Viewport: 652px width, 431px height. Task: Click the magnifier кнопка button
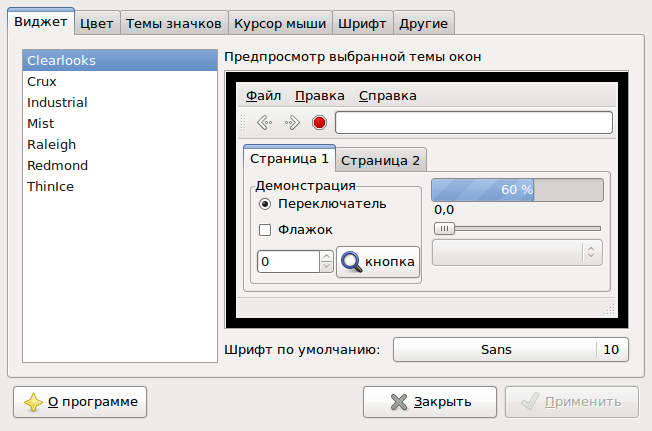[x=378, y=262]
